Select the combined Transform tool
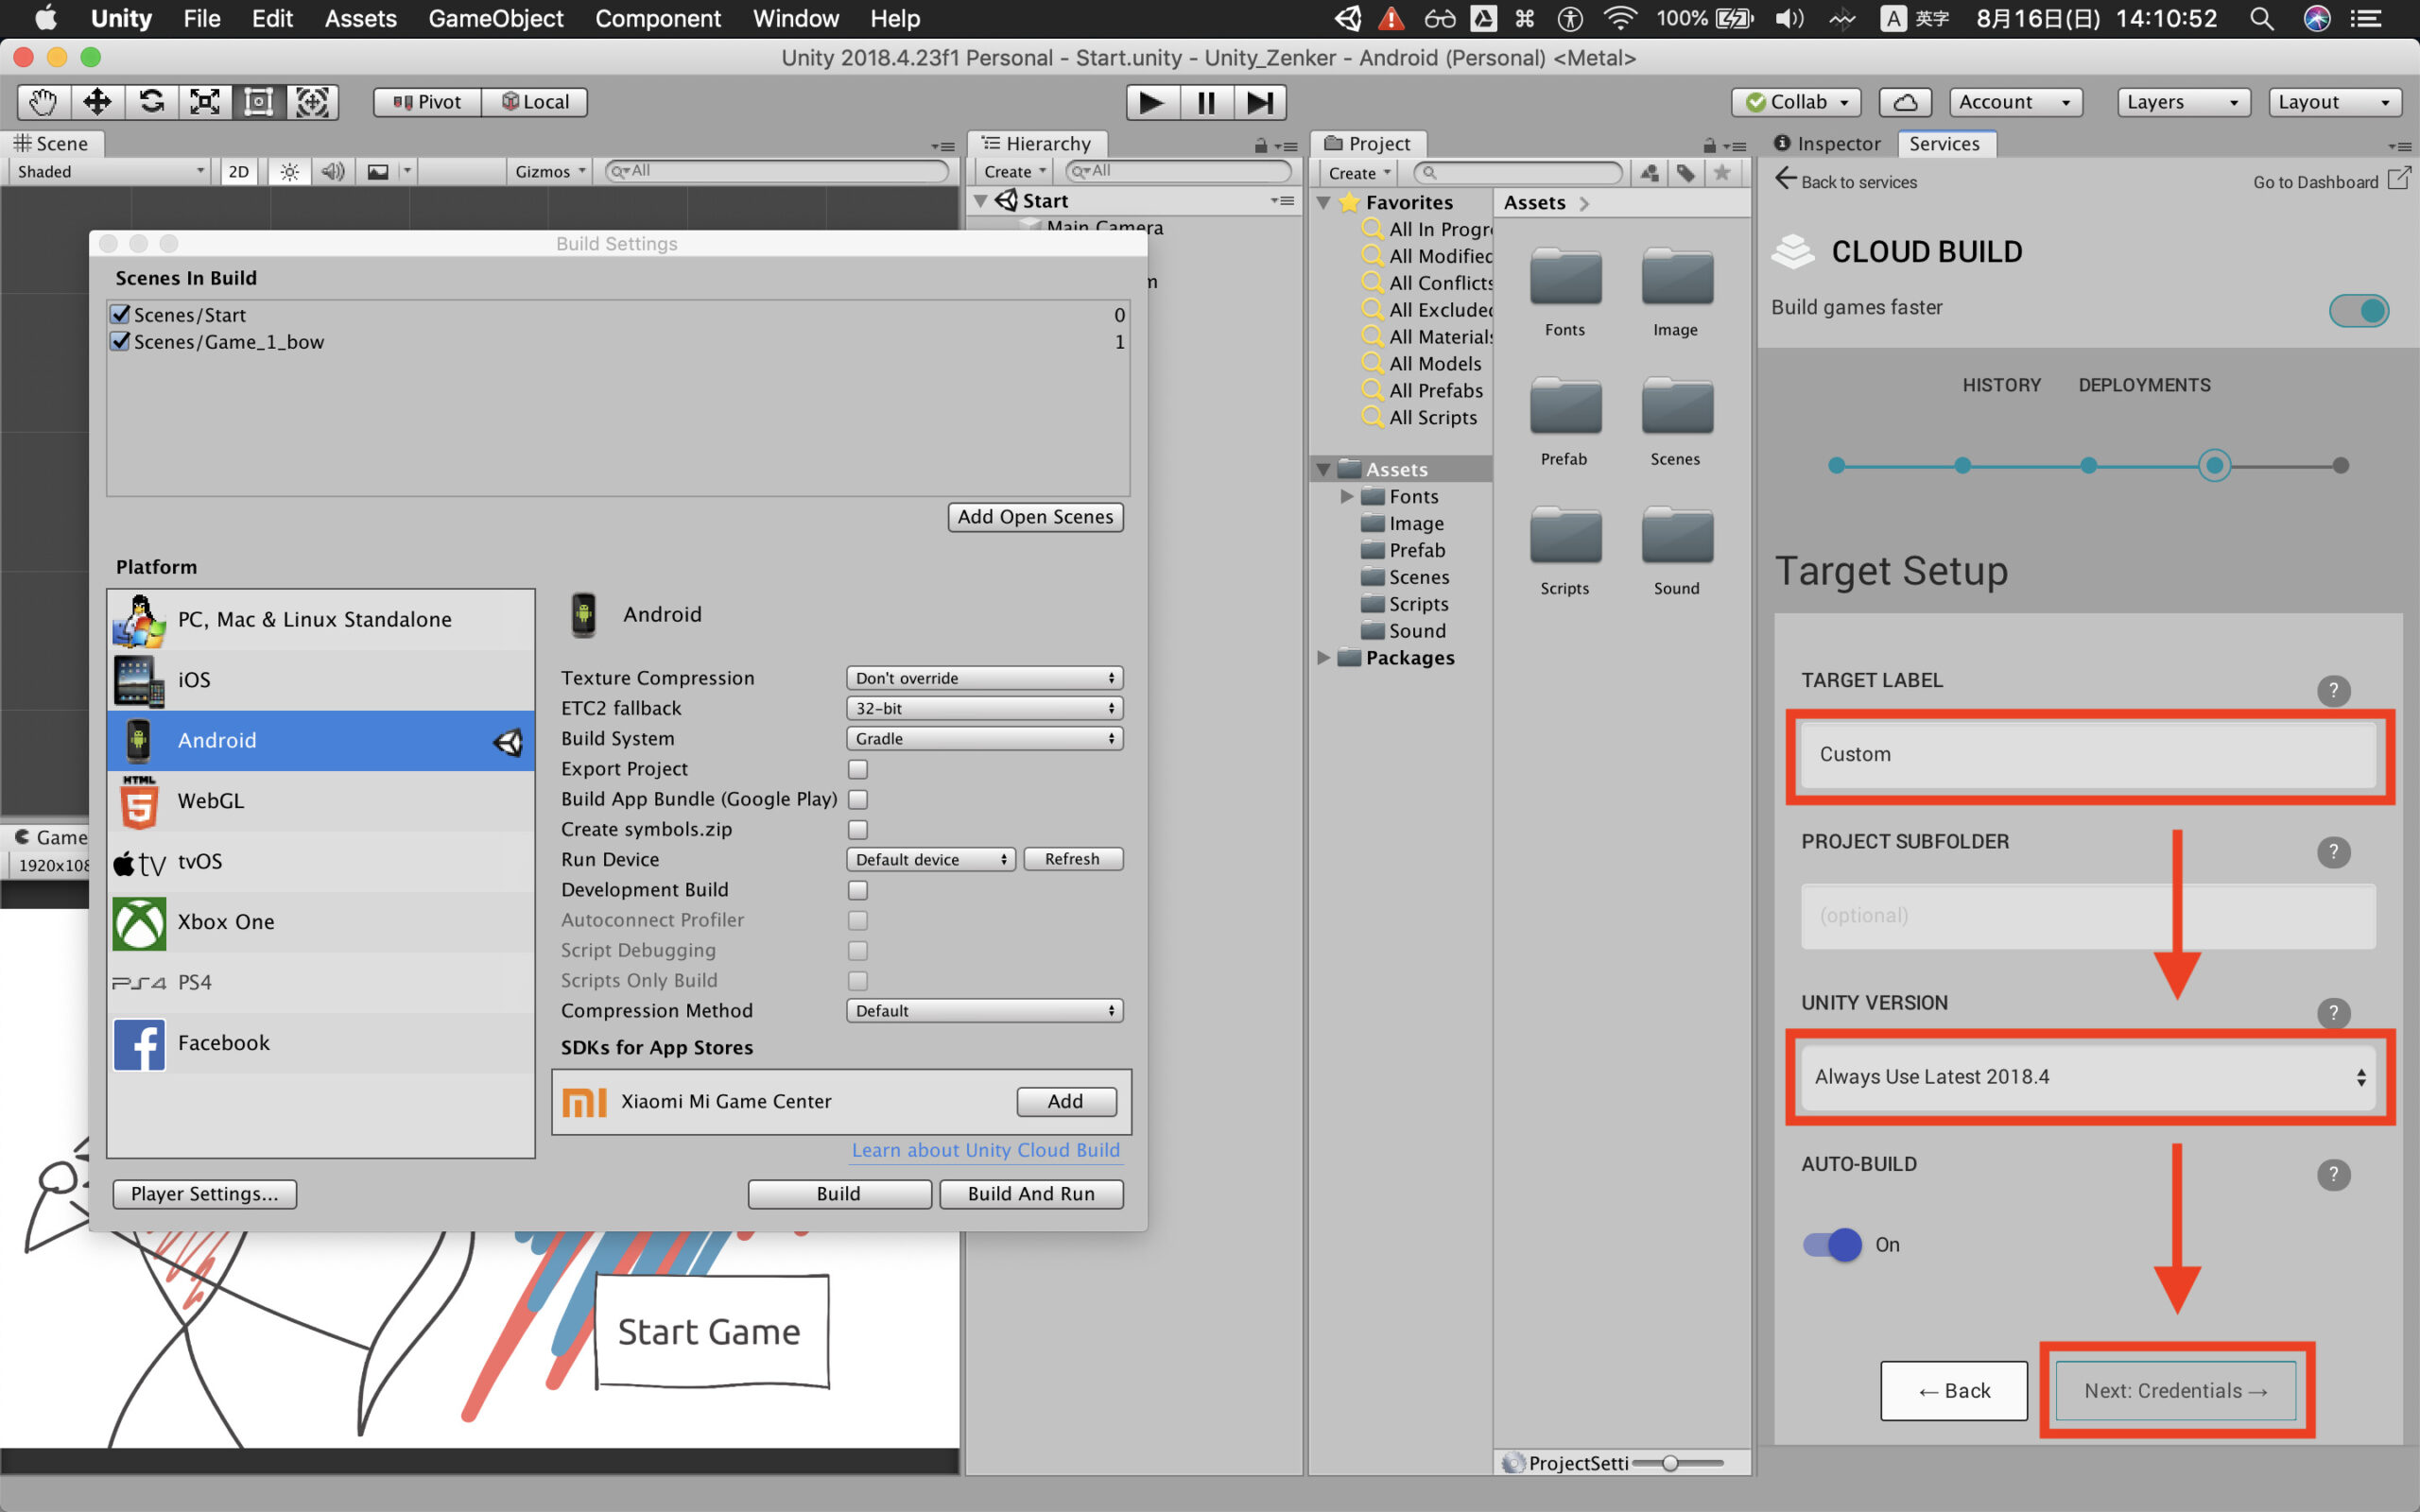Image resolution: width=2420 pixels, height=1512 pixels. pyautogui.click(x=313, y=102)
